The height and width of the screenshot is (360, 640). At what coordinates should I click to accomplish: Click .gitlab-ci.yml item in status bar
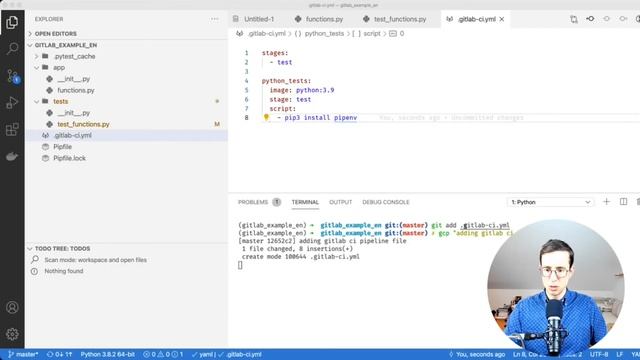(240, 354)
